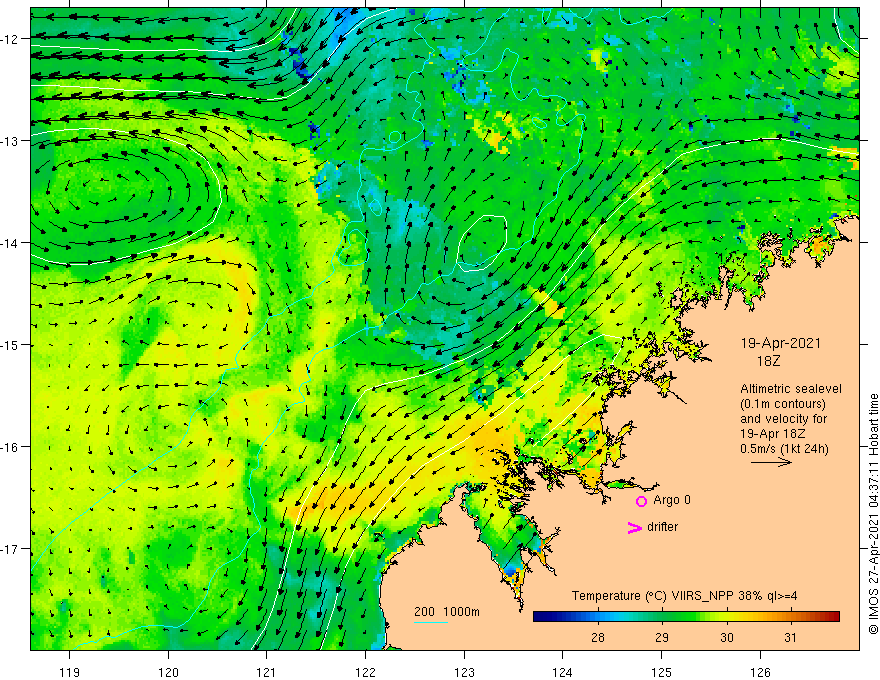The height and width of the screenshot is (680, 880).
Task: Click the 'drifter' legend label
Action: (662, 527)
